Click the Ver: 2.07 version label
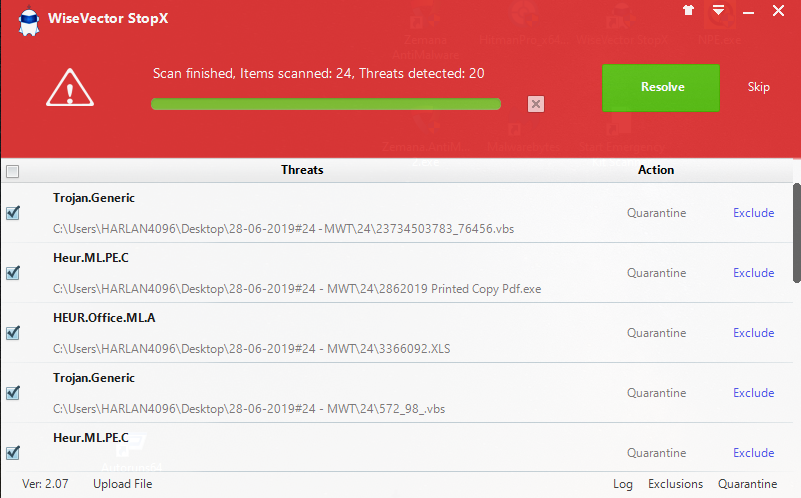Image resolution: width=801 pixels, height=498 pixels. [45, 484]
